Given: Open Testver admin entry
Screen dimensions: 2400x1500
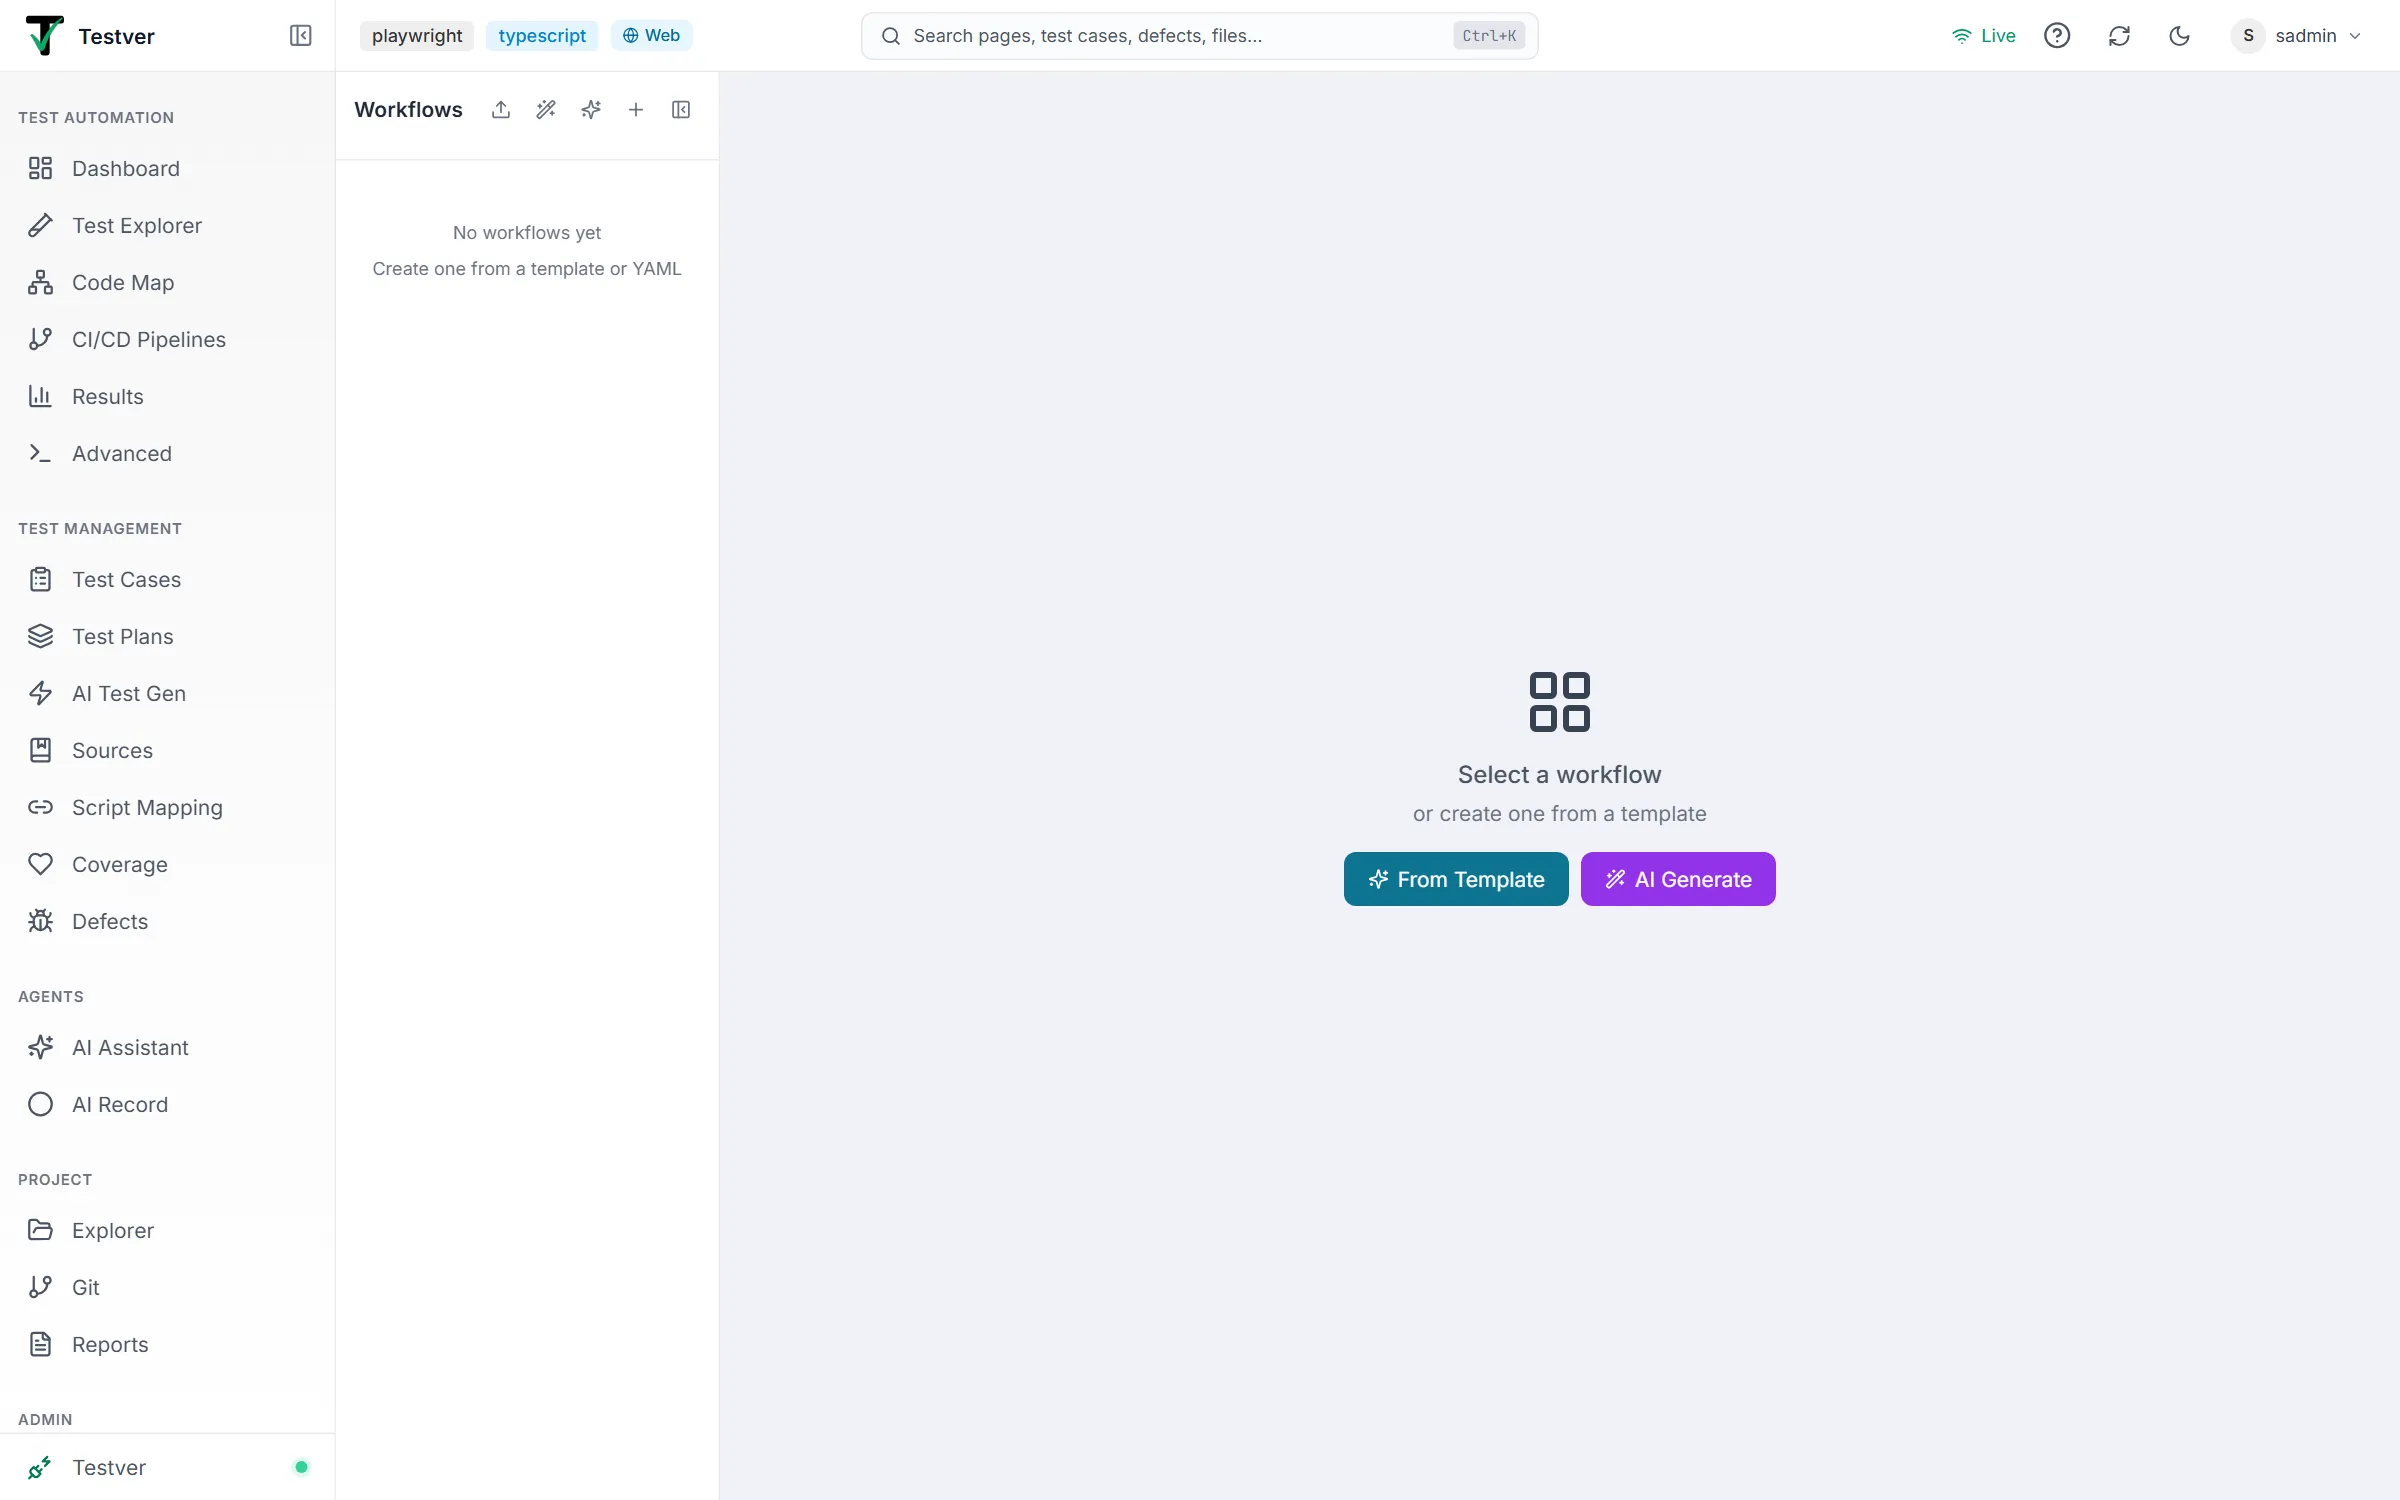Looking at the screenshot, I should pyautogui.click(x=167, y=1467).
